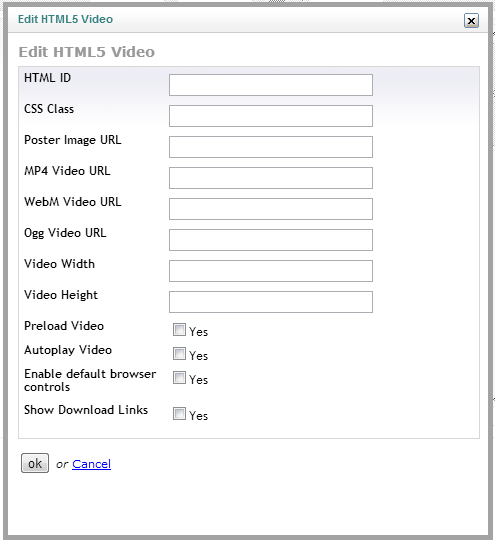Focus the Video Height input box

(x=271, y=301)
